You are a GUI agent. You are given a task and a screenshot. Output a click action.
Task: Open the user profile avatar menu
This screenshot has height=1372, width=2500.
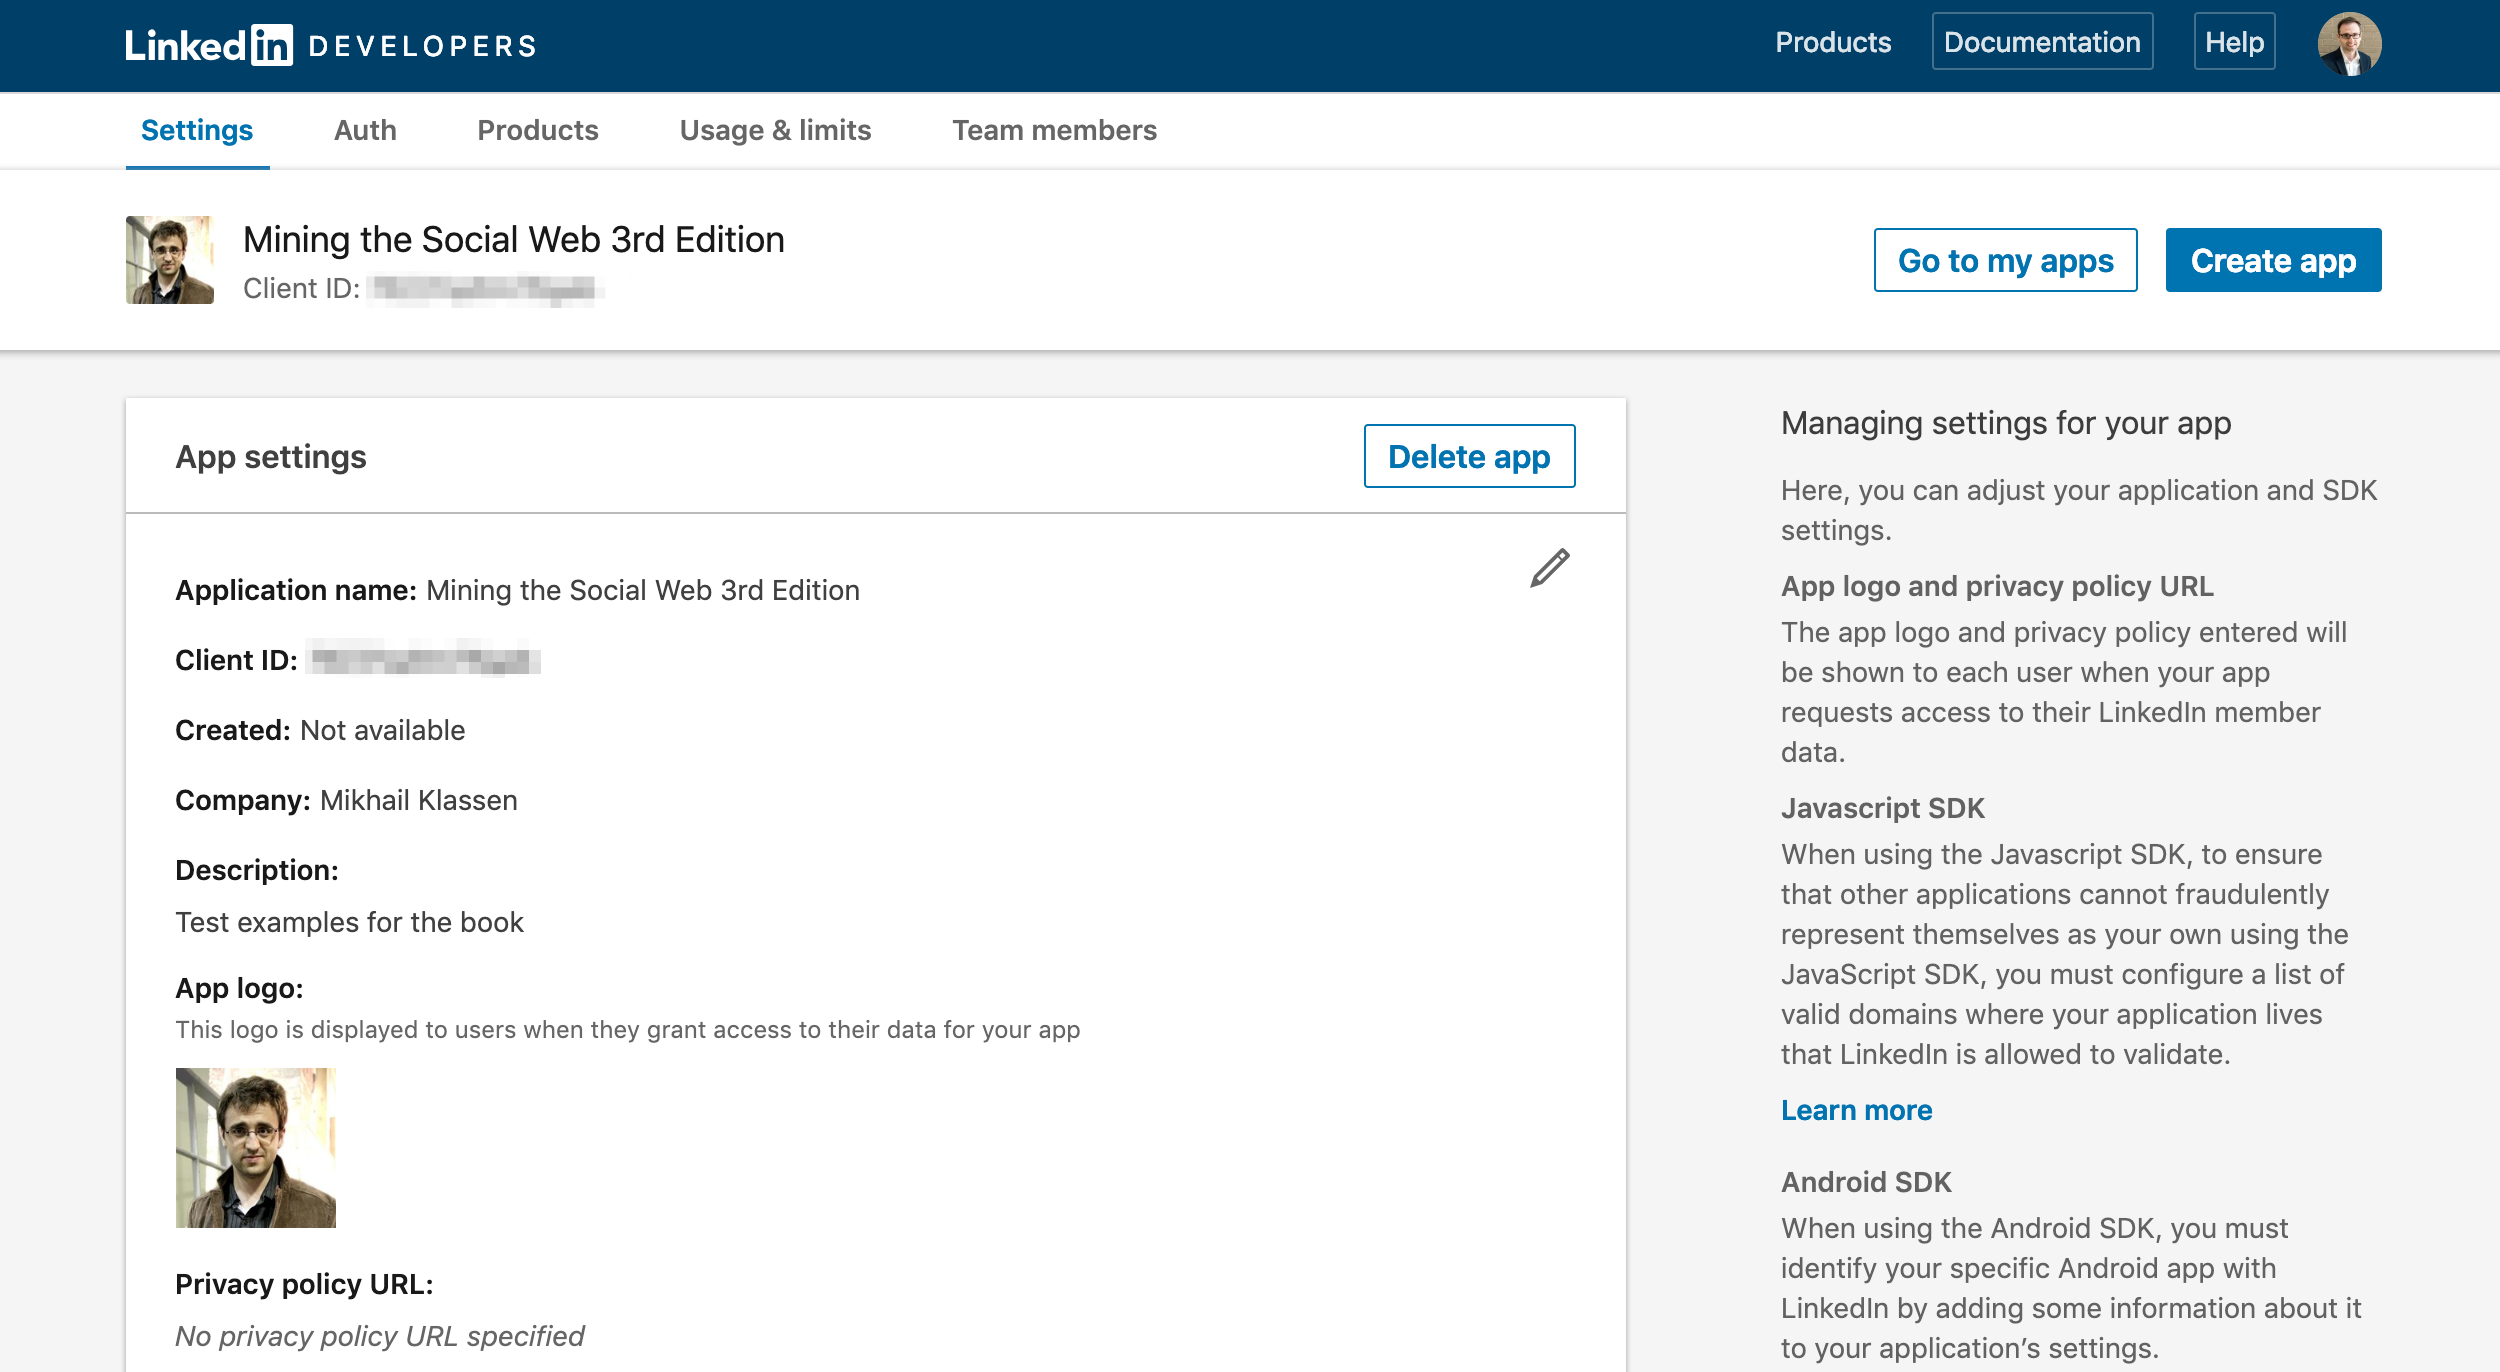pyautogui.click(x=2348, y=44)
